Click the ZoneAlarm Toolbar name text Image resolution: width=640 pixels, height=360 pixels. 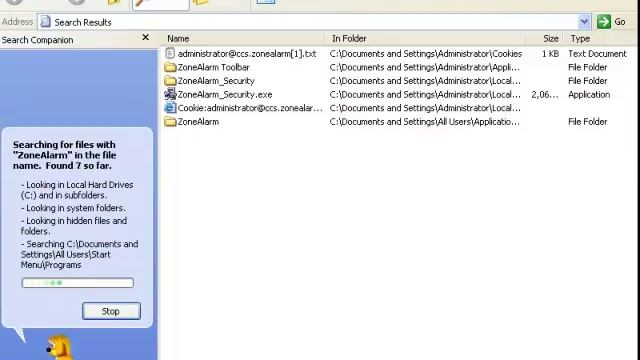tap(213, 67)
